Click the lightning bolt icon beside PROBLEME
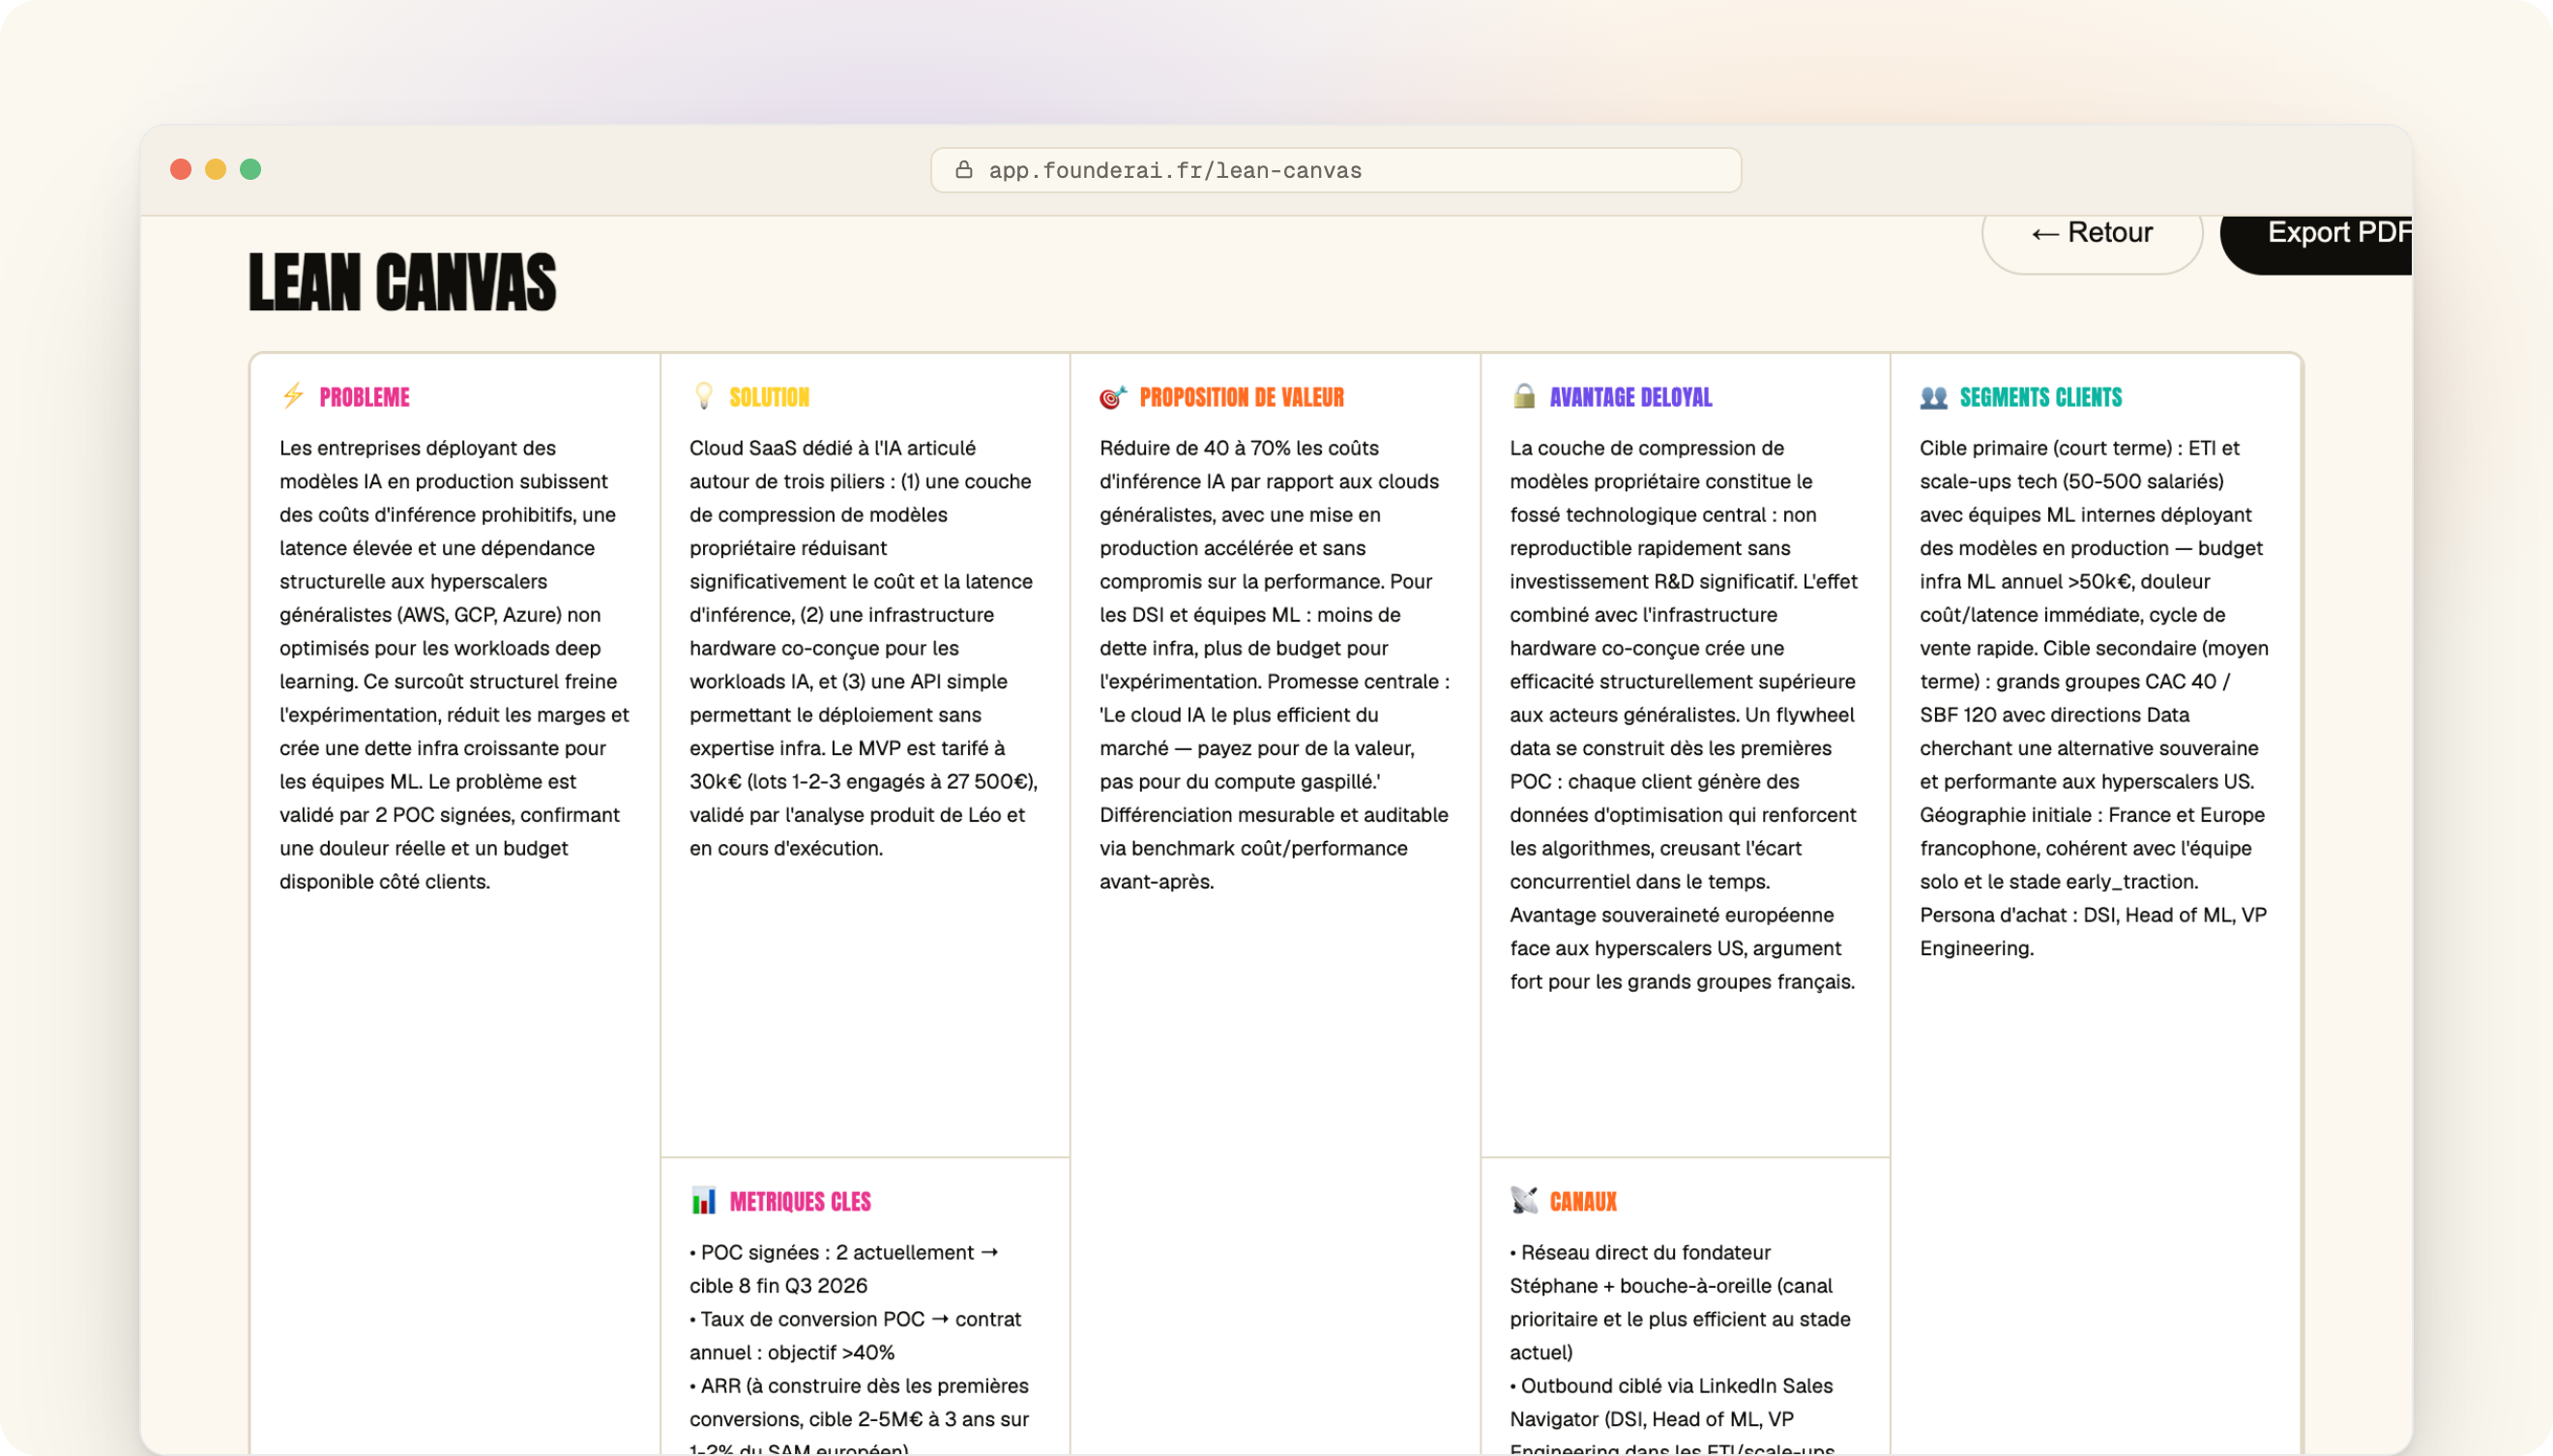The image size is (2553, 1456). [x=293, y=396]
